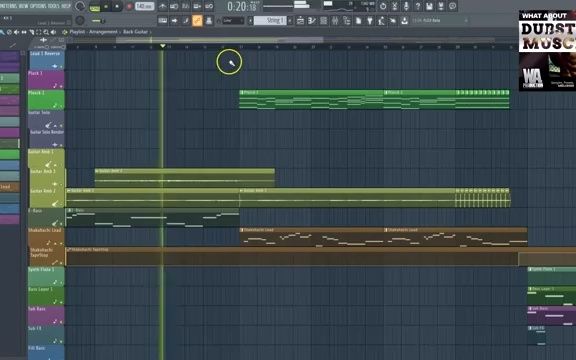Click the note icon in second toolbar row
Viewport: 576px width, 360px height.
186,21
